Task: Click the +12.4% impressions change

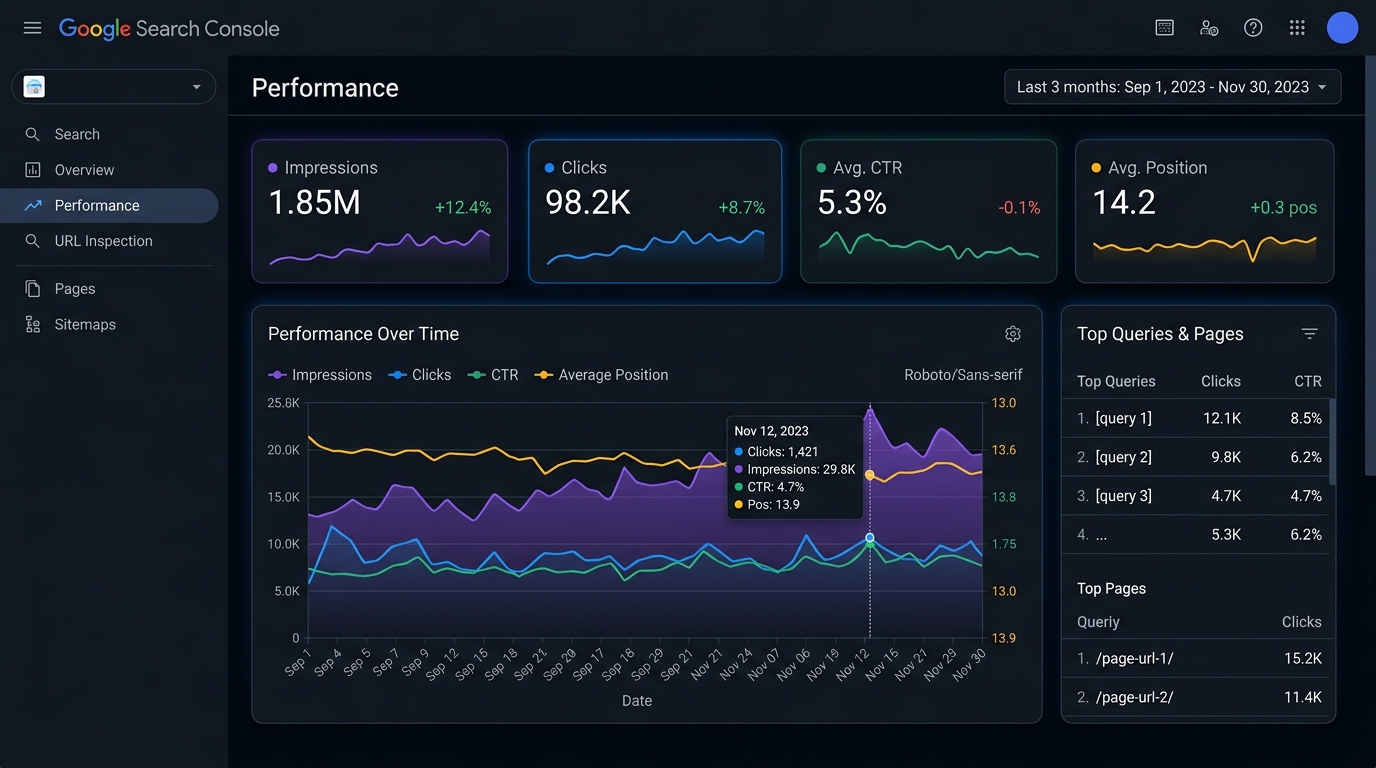Action: (463, 208)
